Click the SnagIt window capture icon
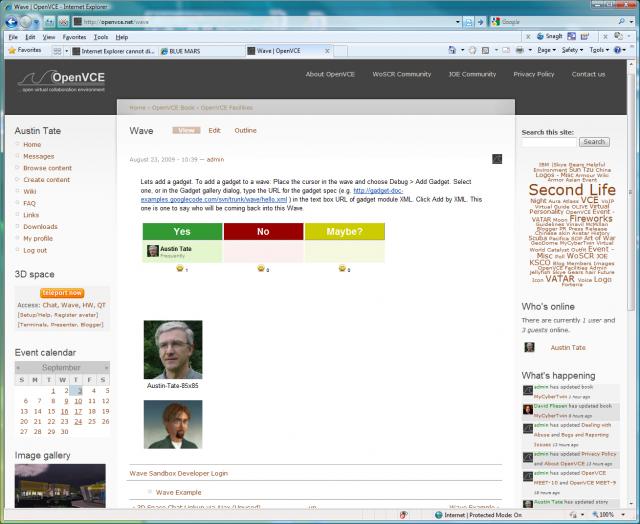640x524 pixels. (x=571, y=36)
